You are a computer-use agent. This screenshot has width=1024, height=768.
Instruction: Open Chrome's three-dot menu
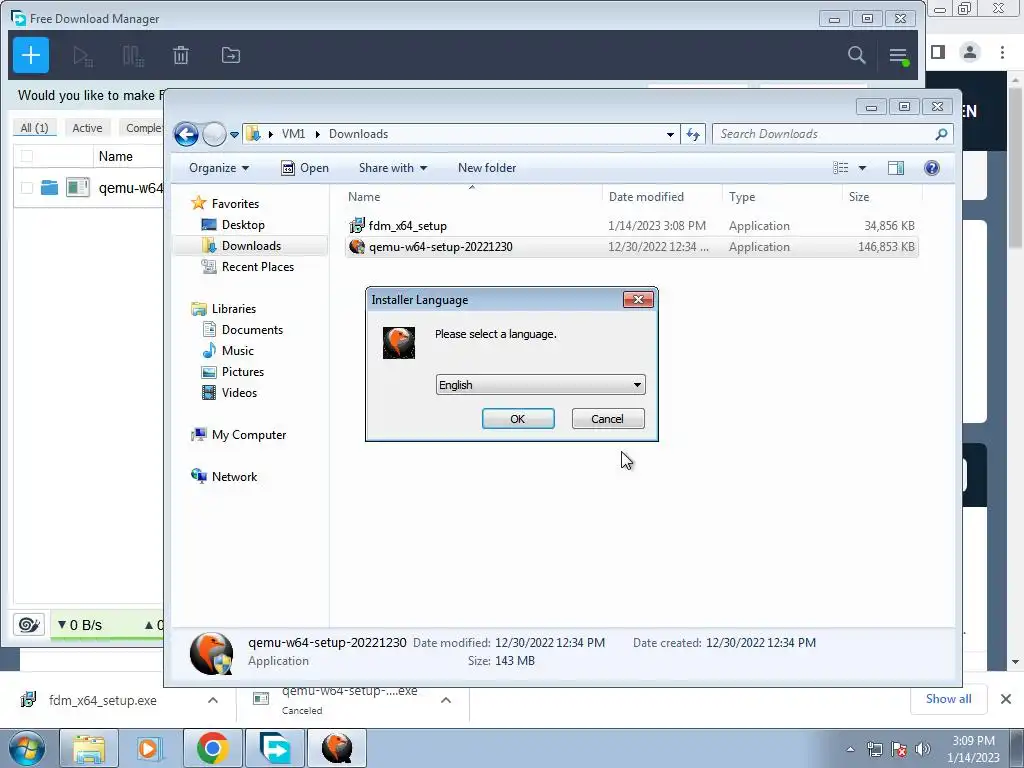pos(1002,52)
